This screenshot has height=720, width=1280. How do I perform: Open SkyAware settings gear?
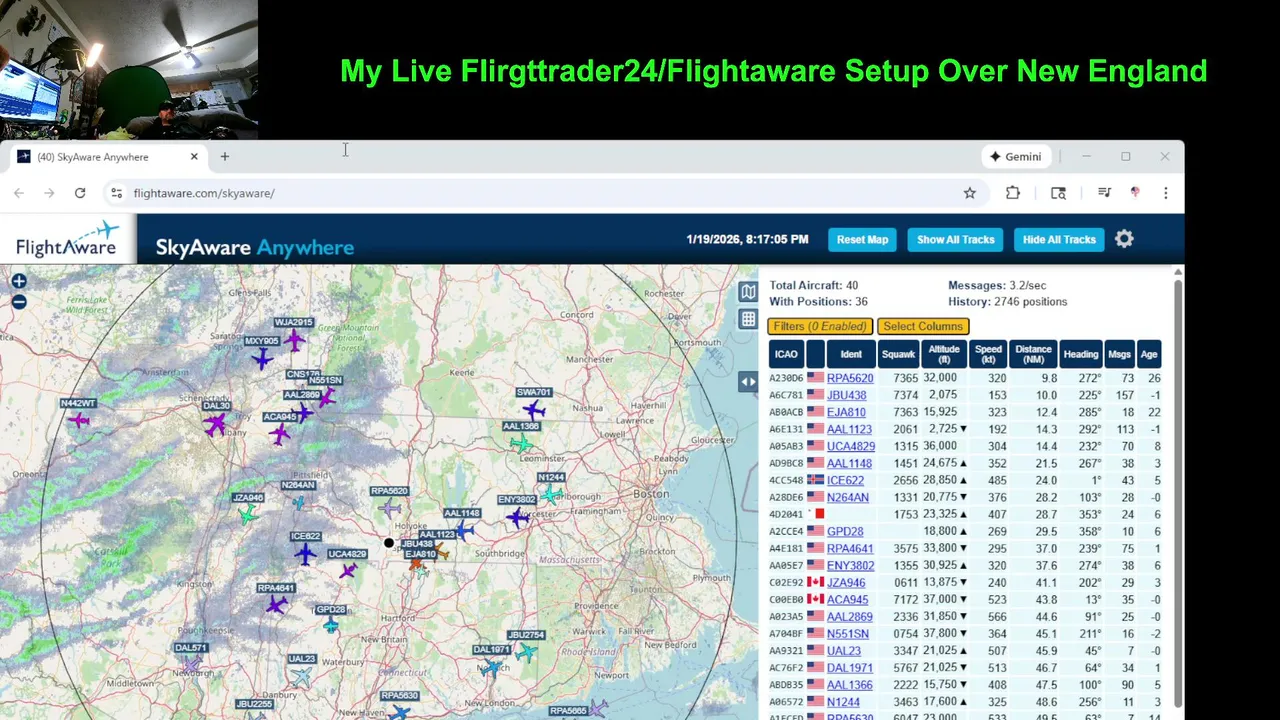[x=1124, y=239]
